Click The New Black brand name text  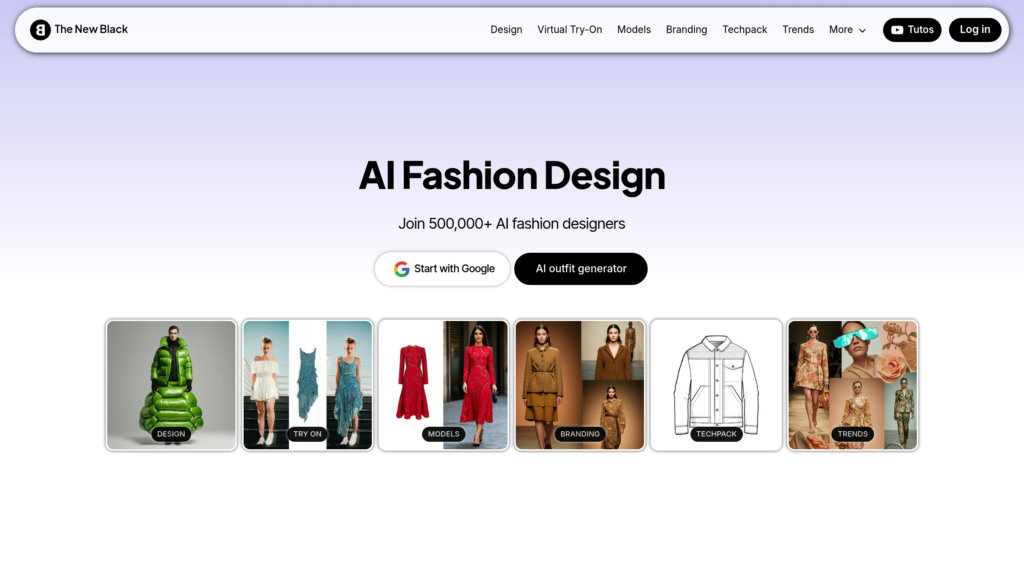(91, 29)
